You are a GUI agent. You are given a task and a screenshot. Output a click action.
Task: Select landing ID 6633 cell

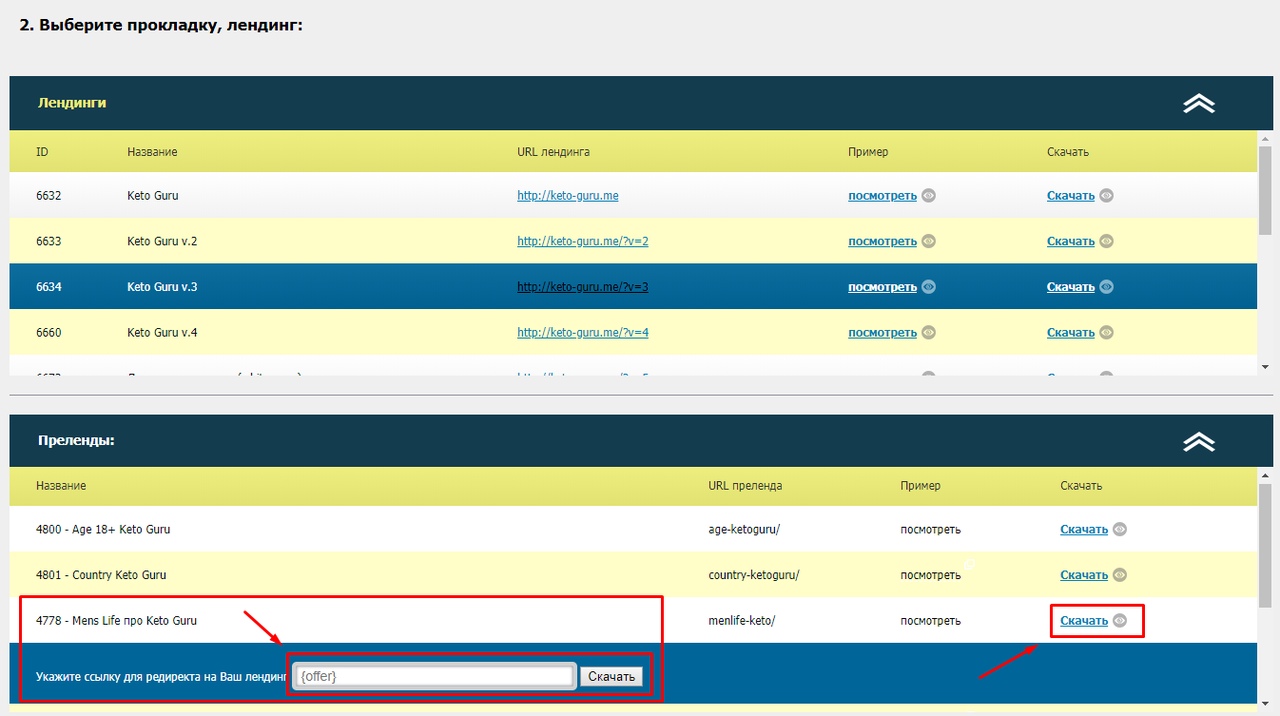click(x=48, y=241)
